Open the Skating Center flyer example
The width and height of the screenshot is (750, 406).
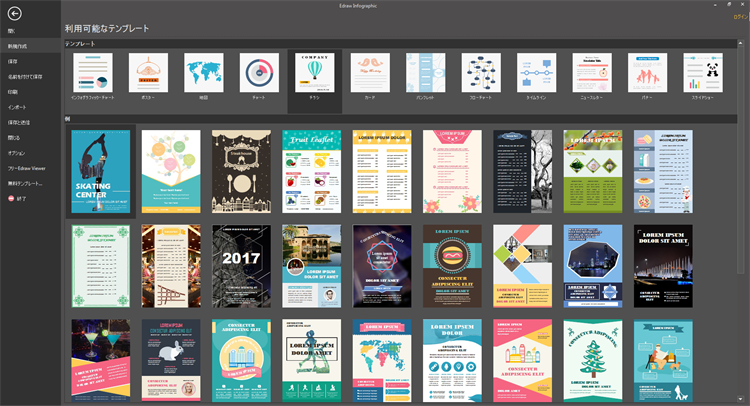point(100,172)
